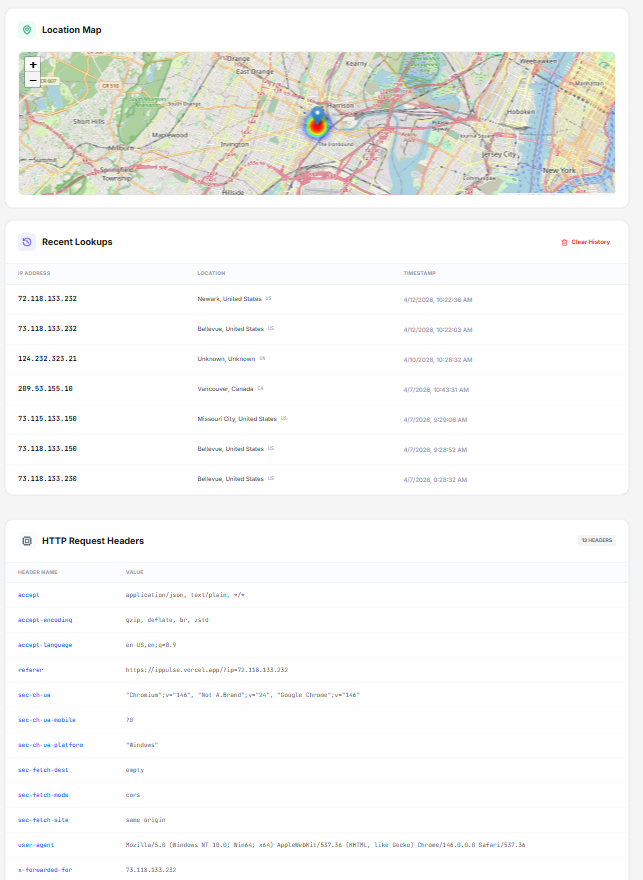Screen dimensions: 643x880
Task: Click the timestamp in the Missouri City row
Action: 435,420
